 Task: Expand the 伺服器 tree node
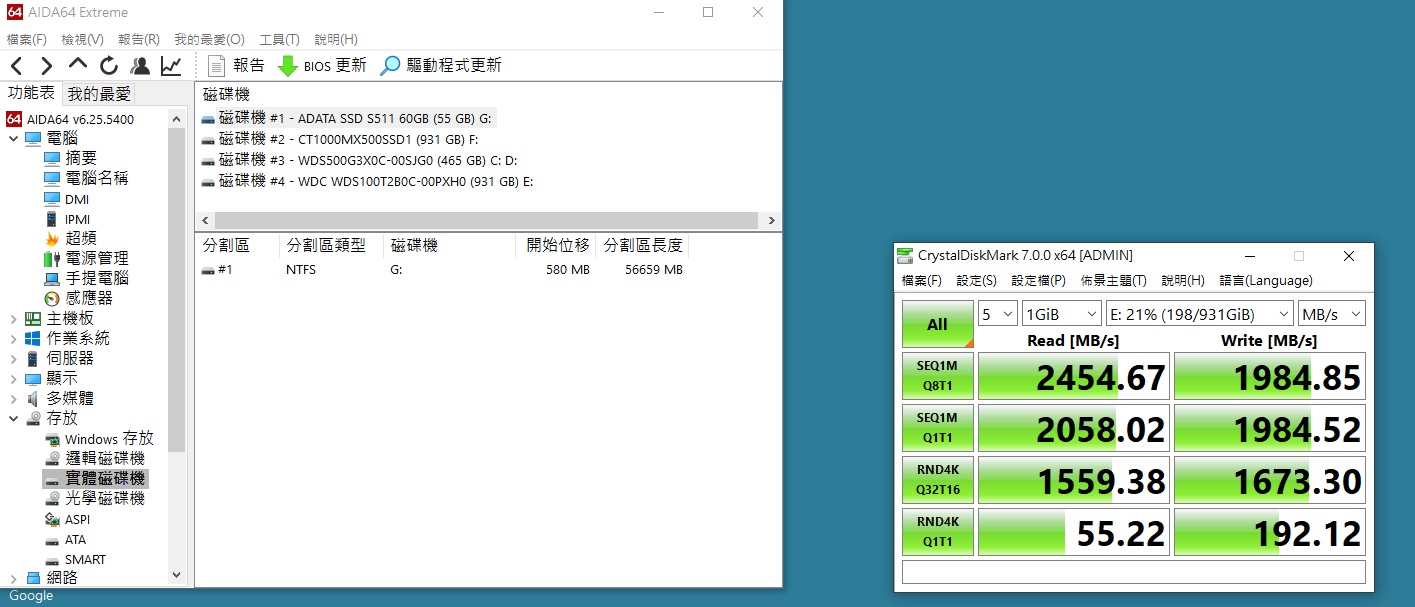(13, 358)
